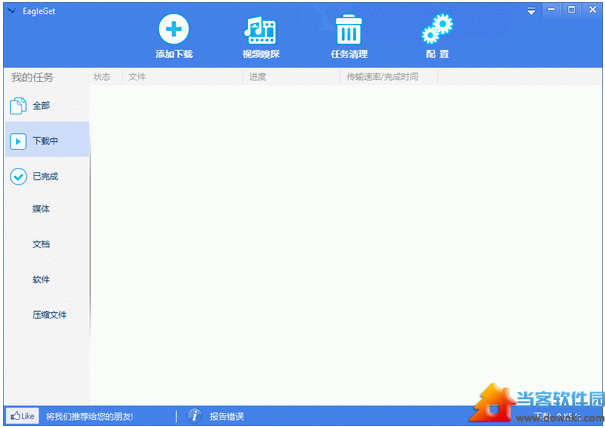The image size is (605, 428).
Task: Select the 全部 all tasks item
Action: [47, 106]
